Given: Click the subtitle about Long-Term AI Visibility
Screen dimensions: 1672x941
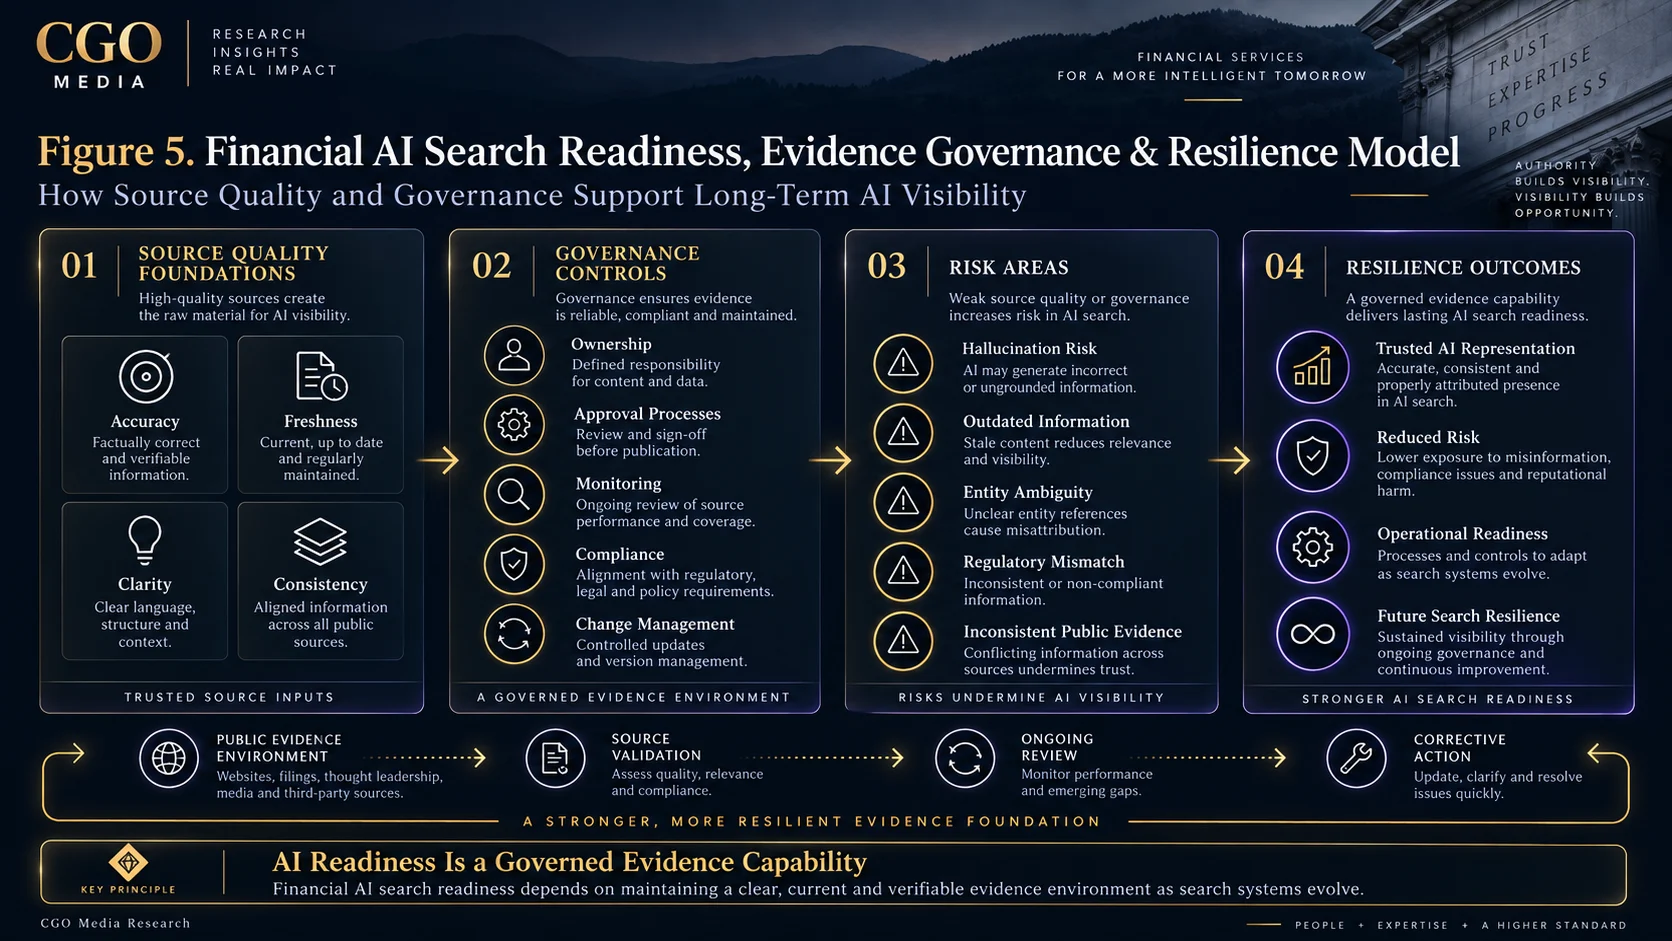Looking at the screenshot, I should point(532,195).
